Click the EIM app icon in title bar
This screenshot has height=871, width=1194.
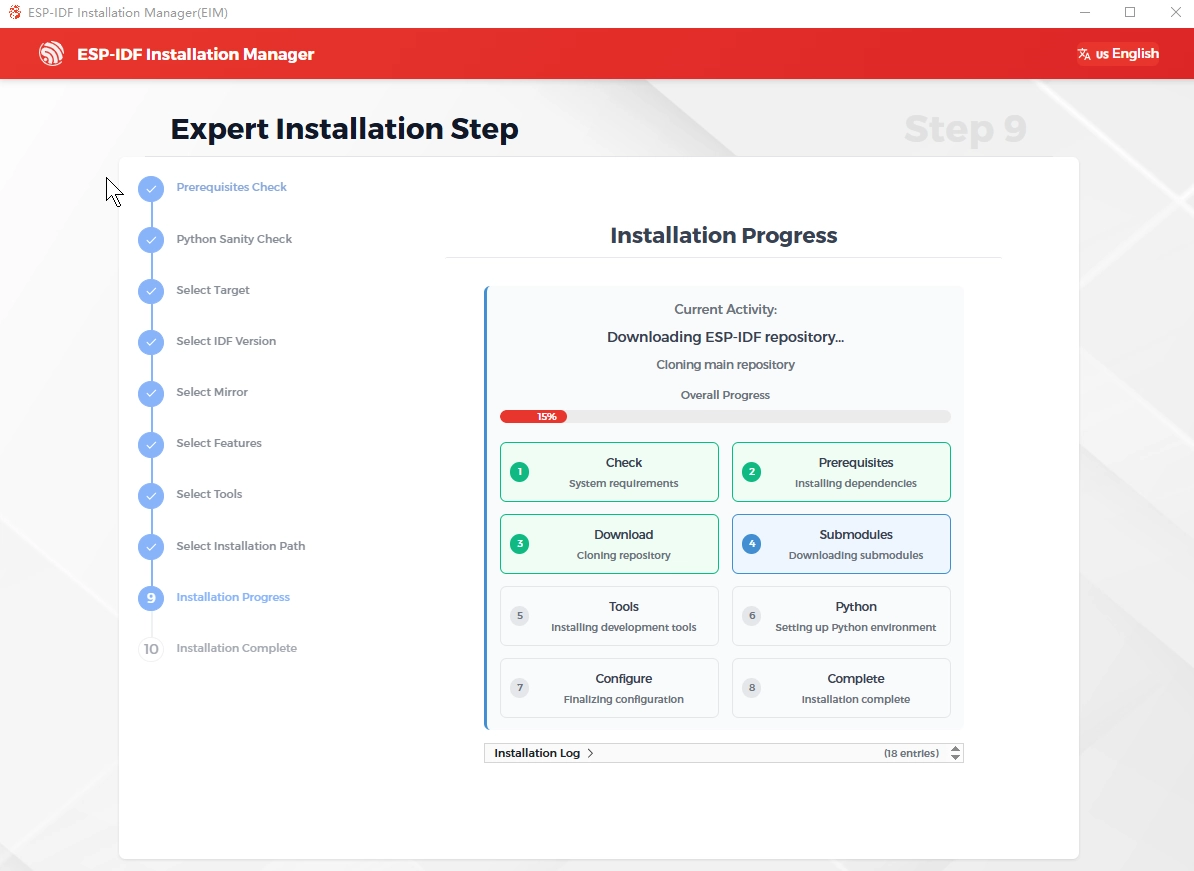point(14,12)
